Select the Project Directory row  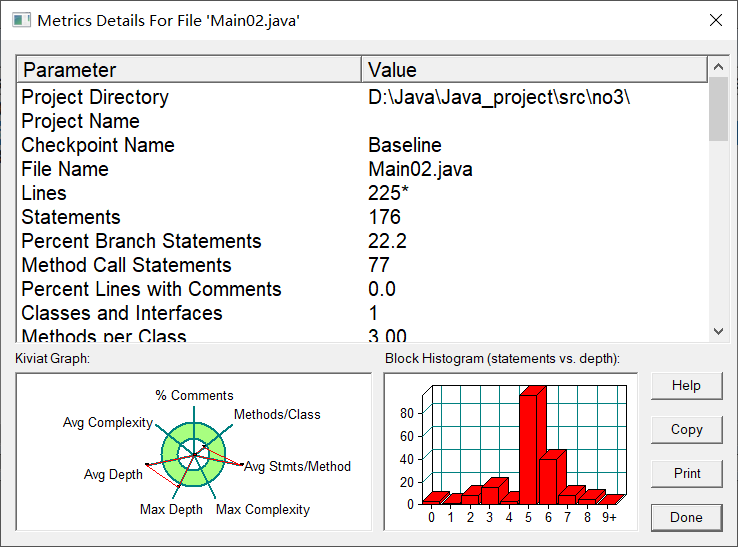click(x=362, y=97)
